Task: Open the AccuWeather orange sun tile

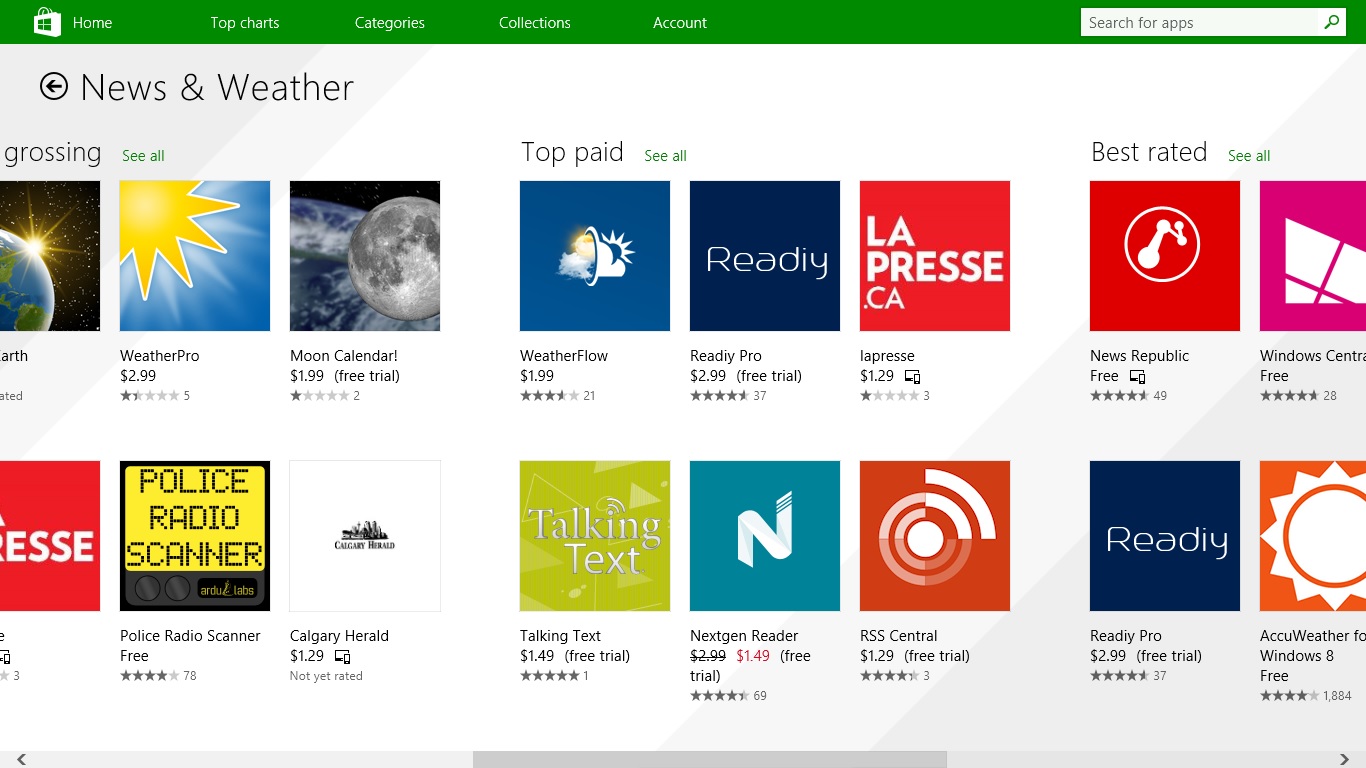Action: click(x=1313, y=536)
